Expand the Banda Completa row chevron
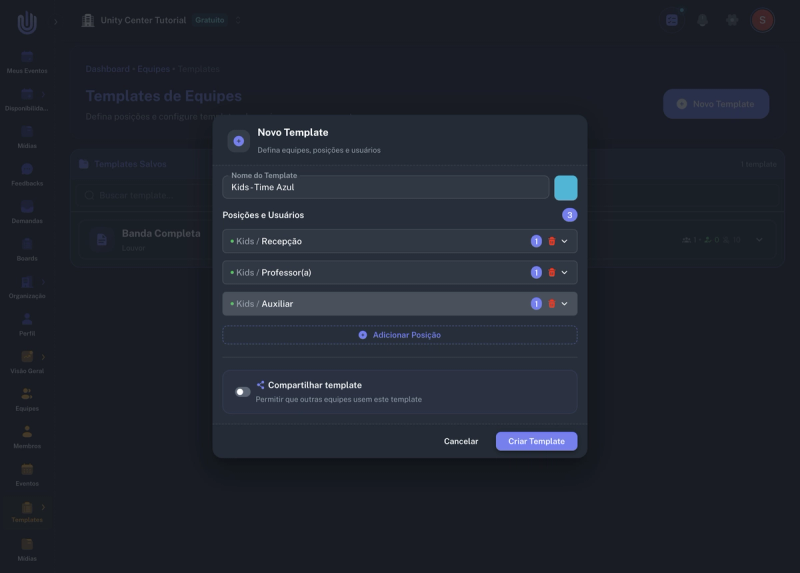 pos(759,240)
